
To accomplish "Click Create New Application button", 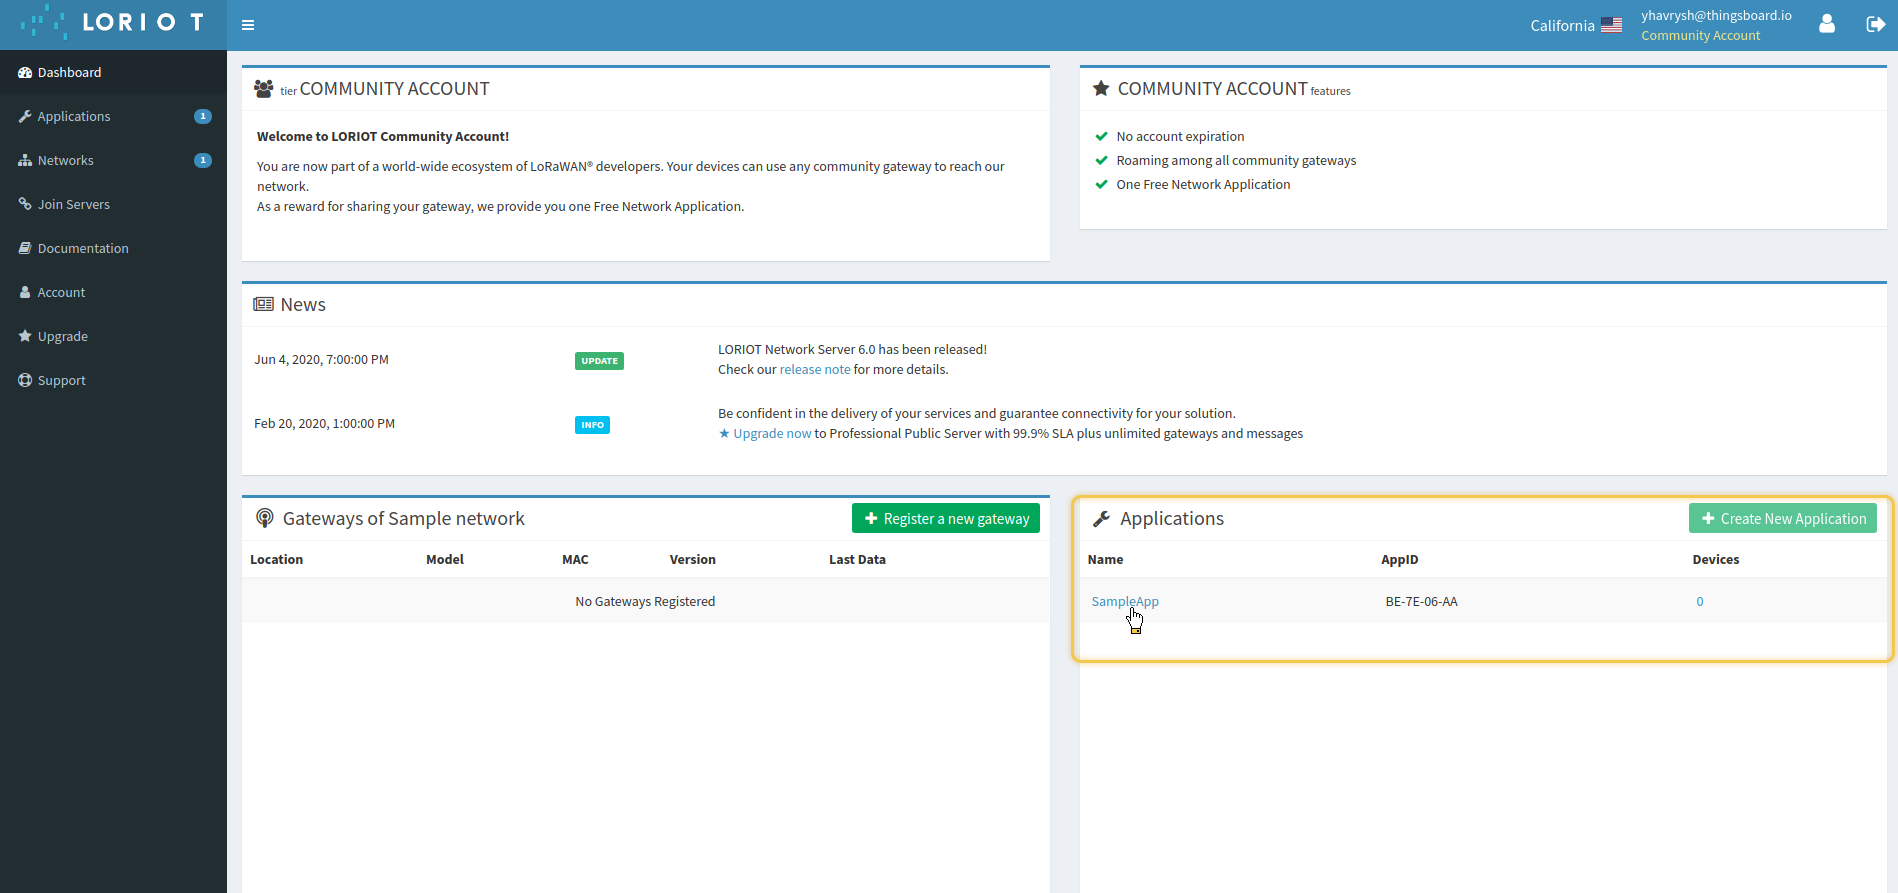I will (1782, 518).
